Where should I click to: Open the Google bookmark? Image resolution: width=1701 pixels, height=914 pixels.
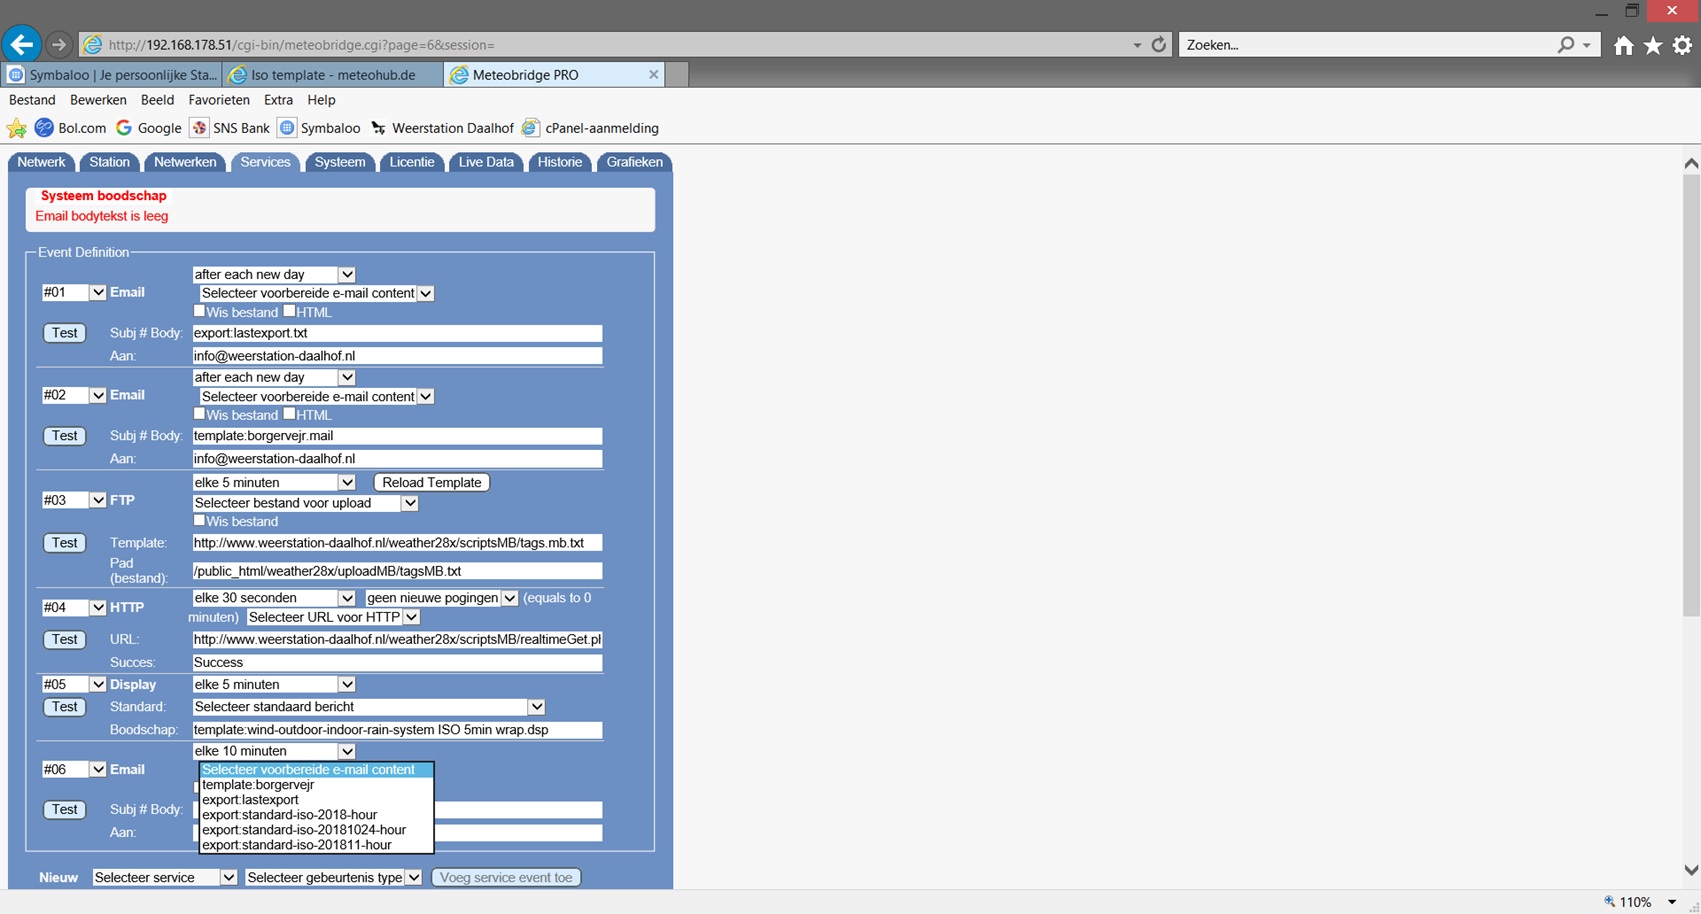click(x=149, y=128)
